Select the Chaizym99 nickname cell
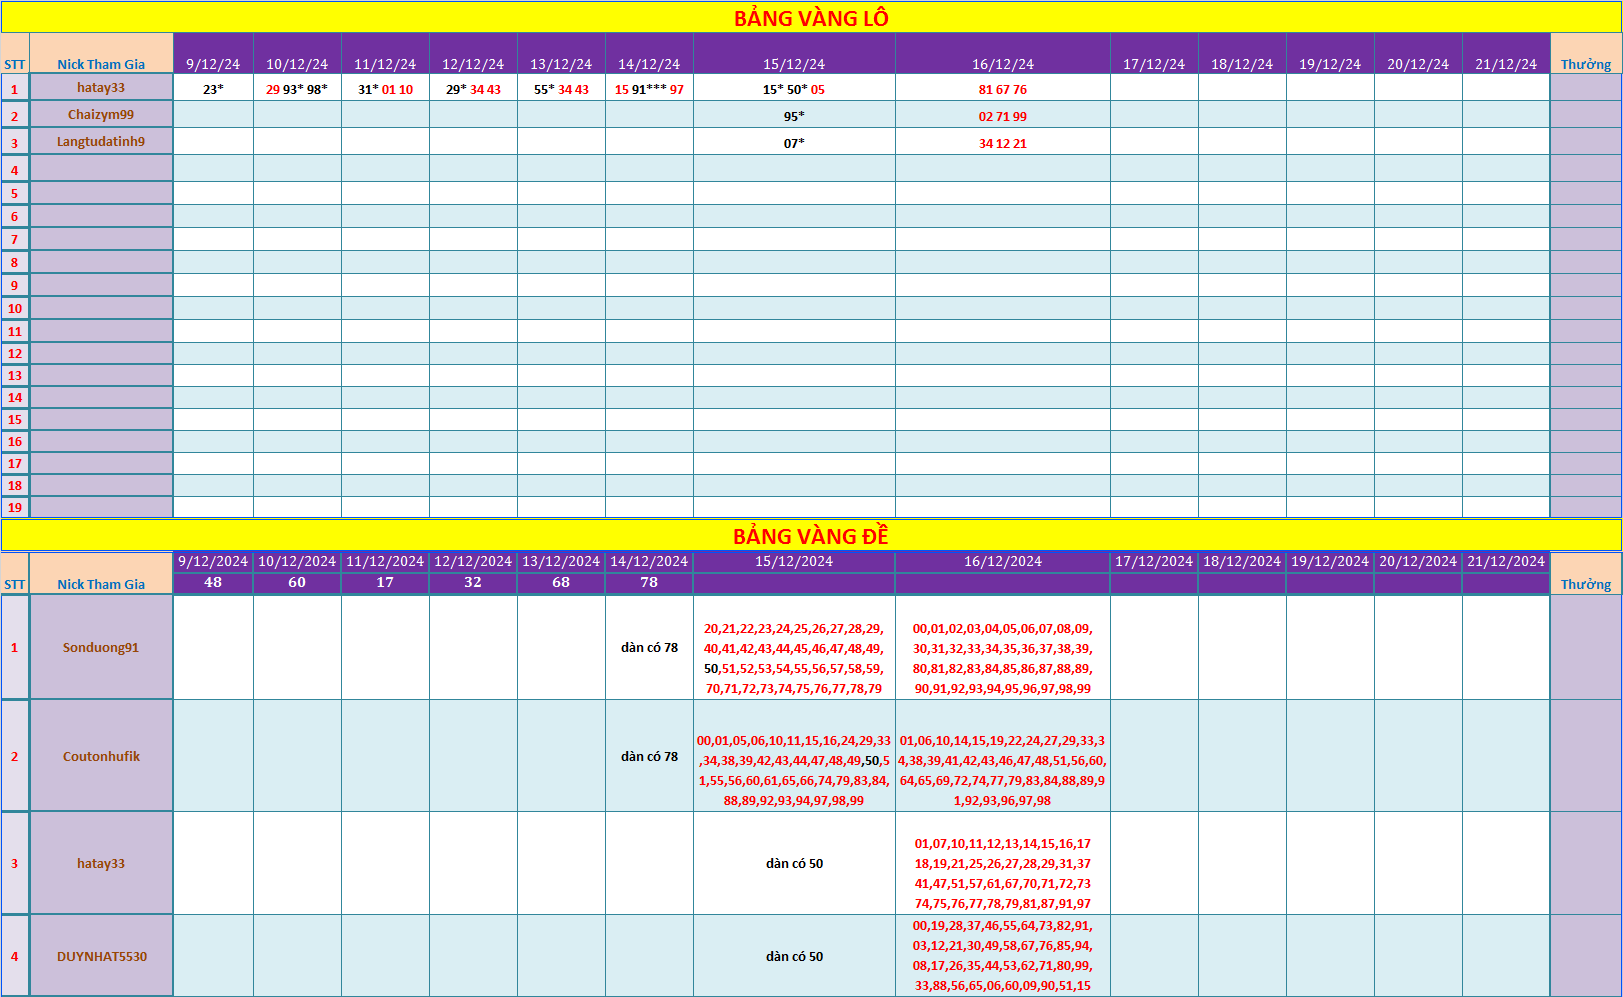 tap(101, 115)
